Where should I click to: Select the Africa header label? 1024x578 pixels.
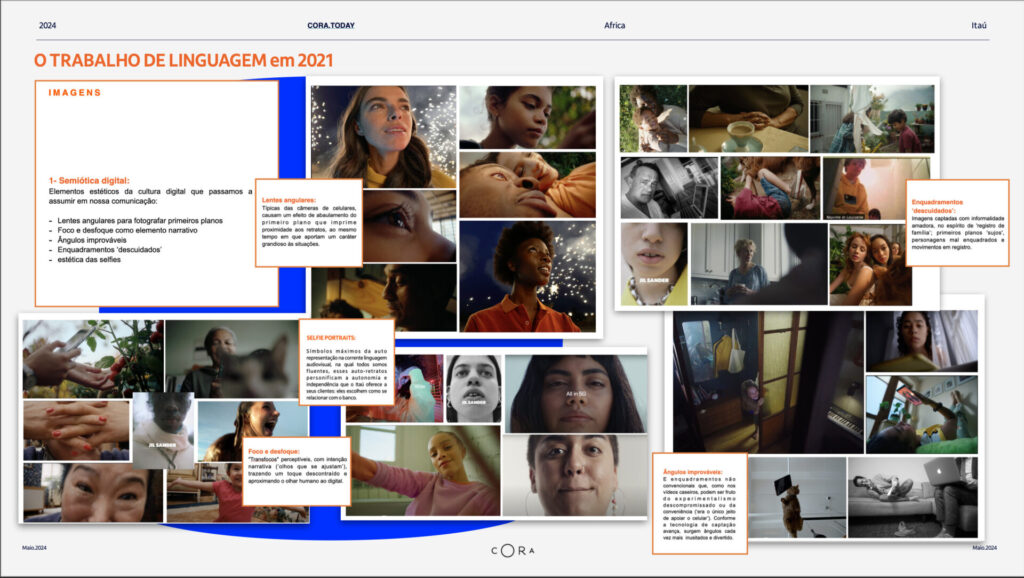[615, 25]
